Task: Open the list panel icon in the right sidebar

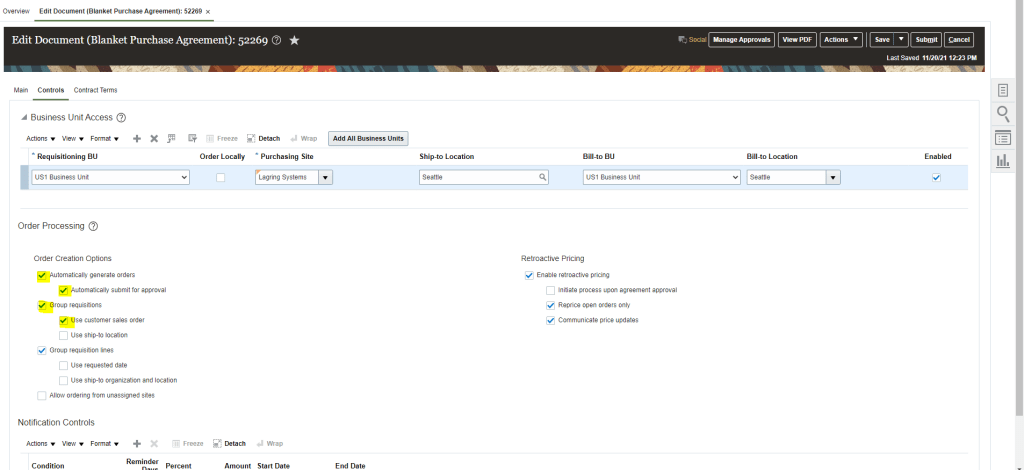Action: click(x=1003, y=137)
